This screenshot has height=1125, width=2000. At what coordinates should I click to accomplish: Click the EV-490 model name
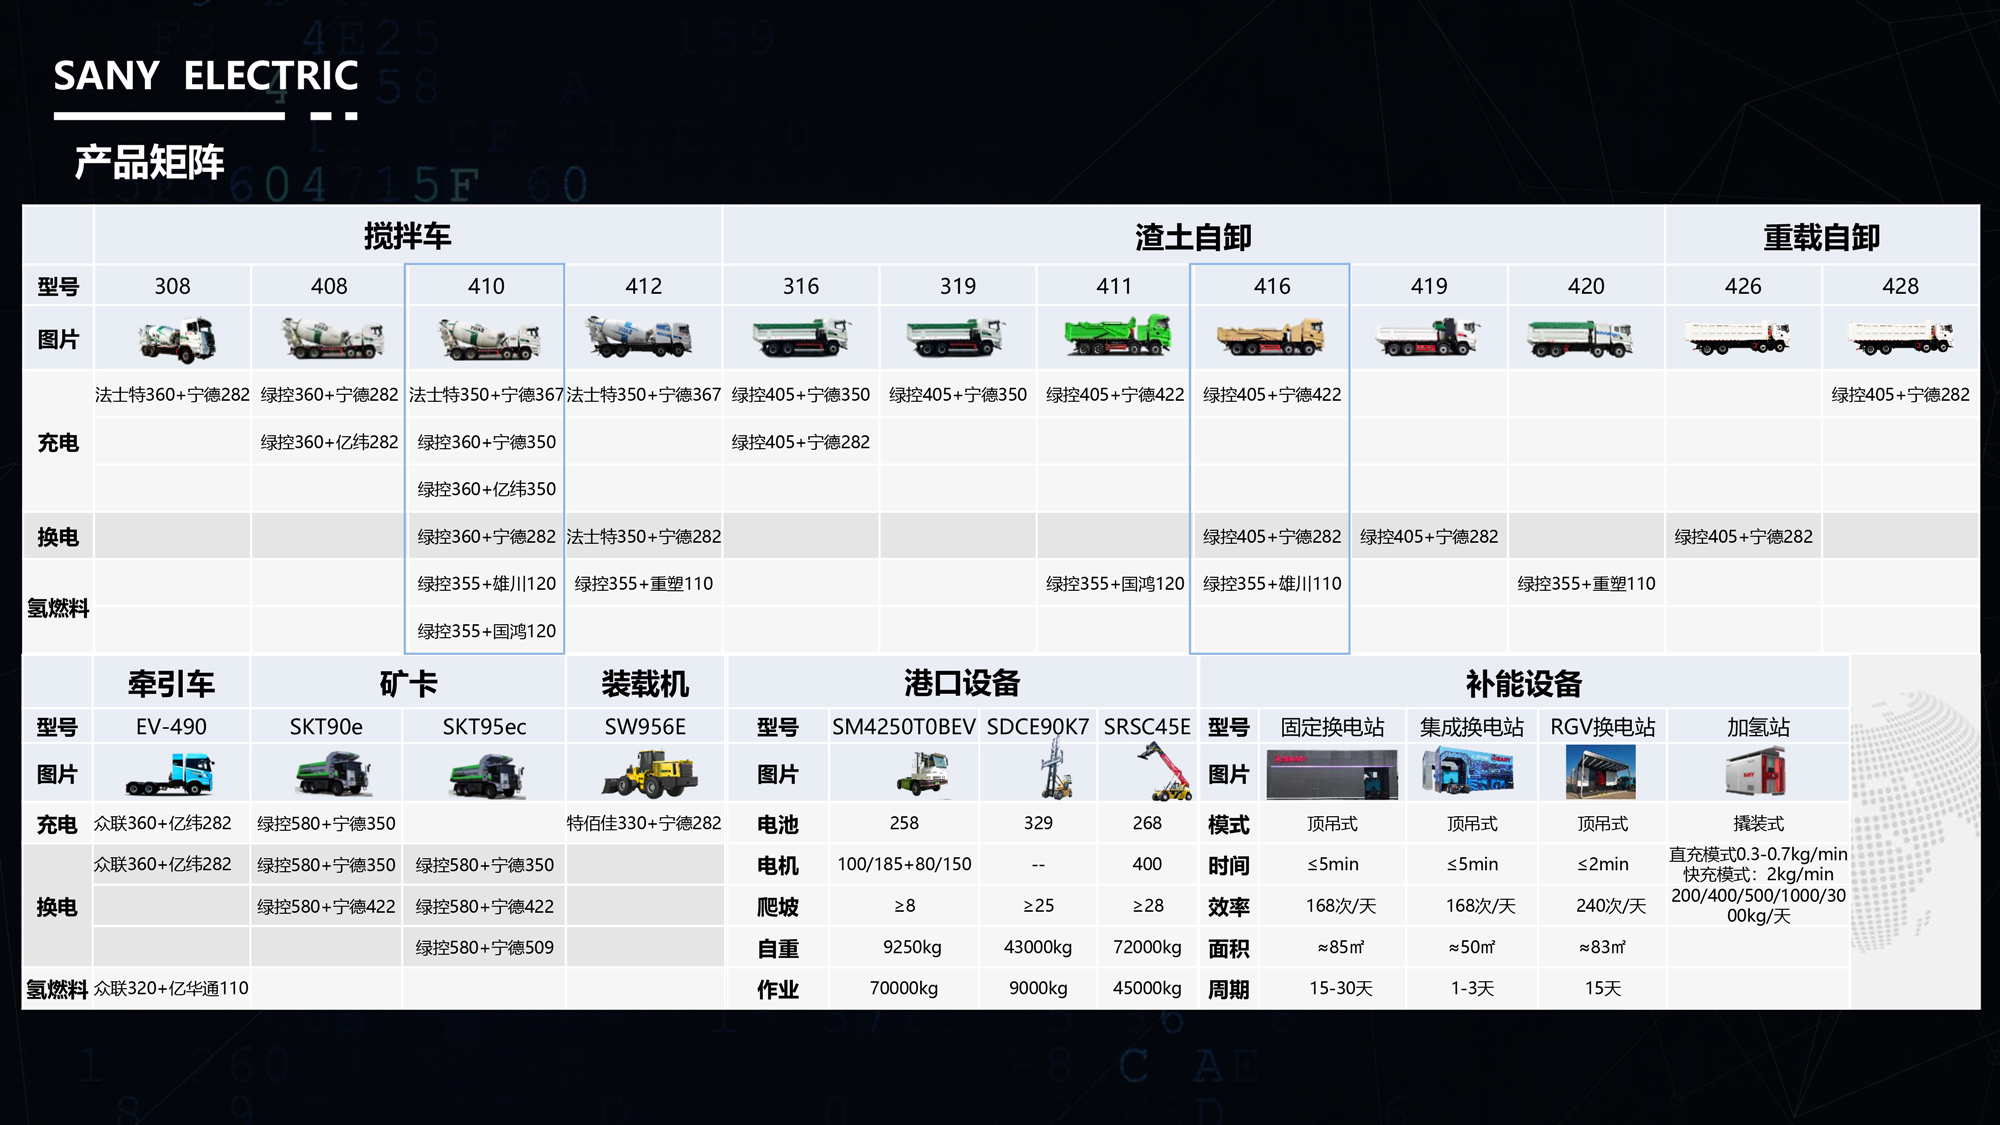coord(171,727)
